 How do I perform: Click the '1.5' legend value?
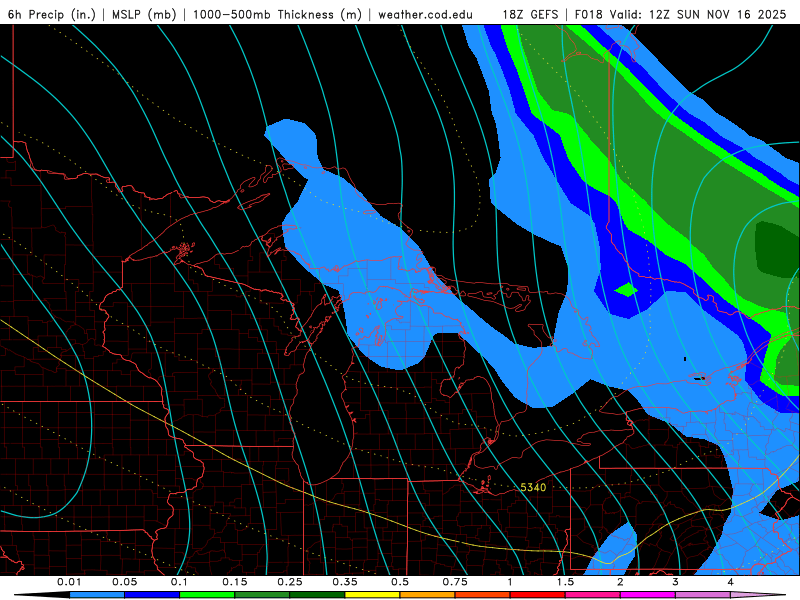565,582
